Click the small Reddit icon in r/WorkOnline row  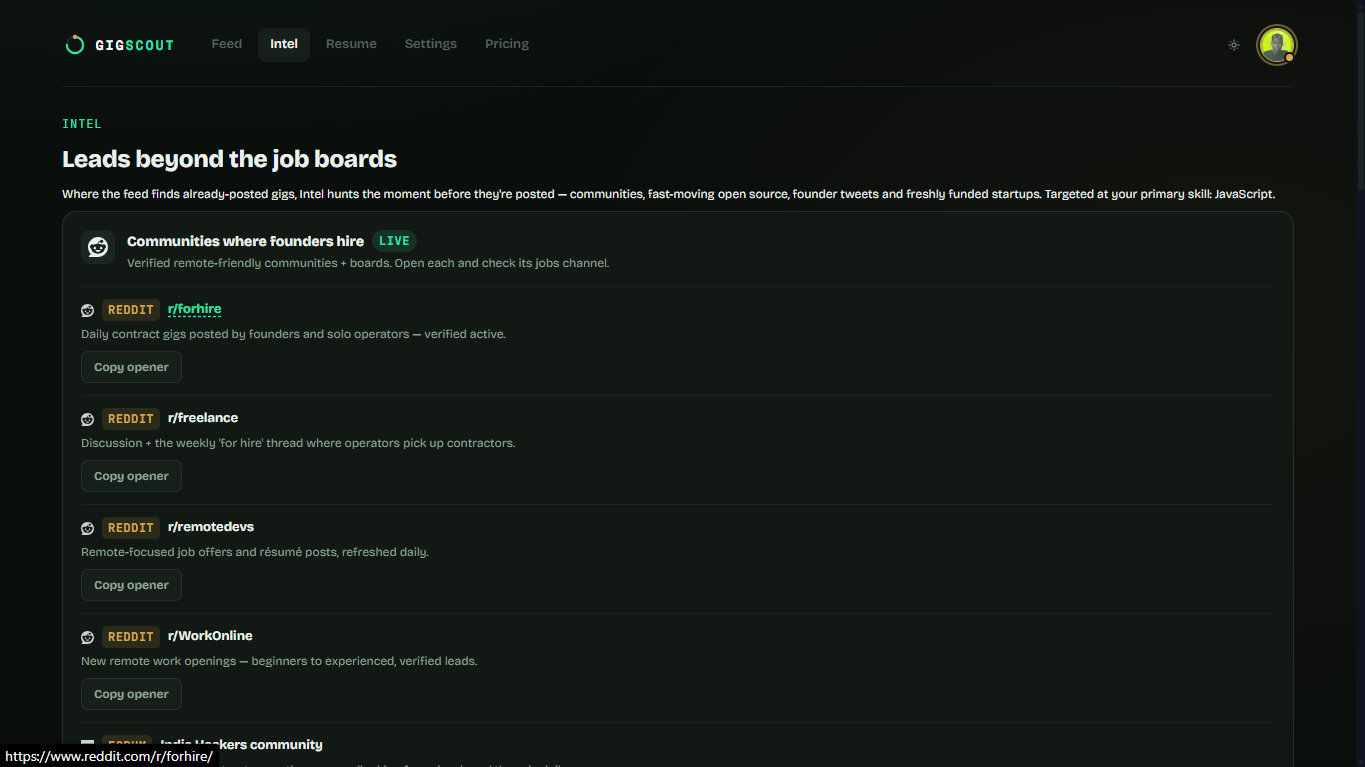click(x=88, y=637)
